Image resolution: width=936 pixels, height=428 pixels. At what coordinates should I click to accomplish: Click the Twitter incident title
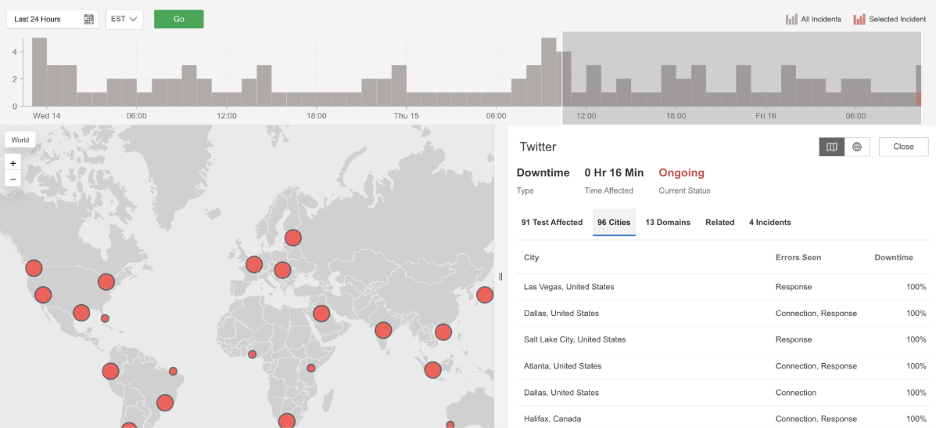click(x=538, y=146)
